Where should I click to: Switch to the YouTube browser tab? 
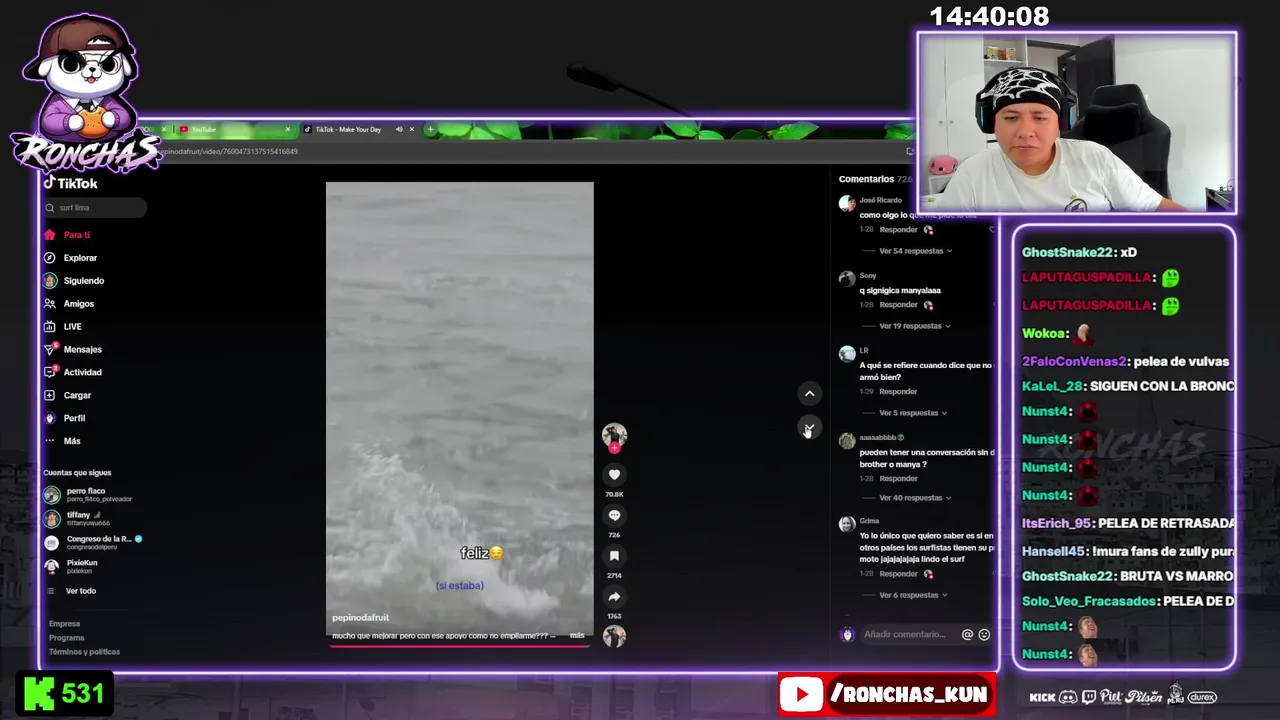click(230, 130)
